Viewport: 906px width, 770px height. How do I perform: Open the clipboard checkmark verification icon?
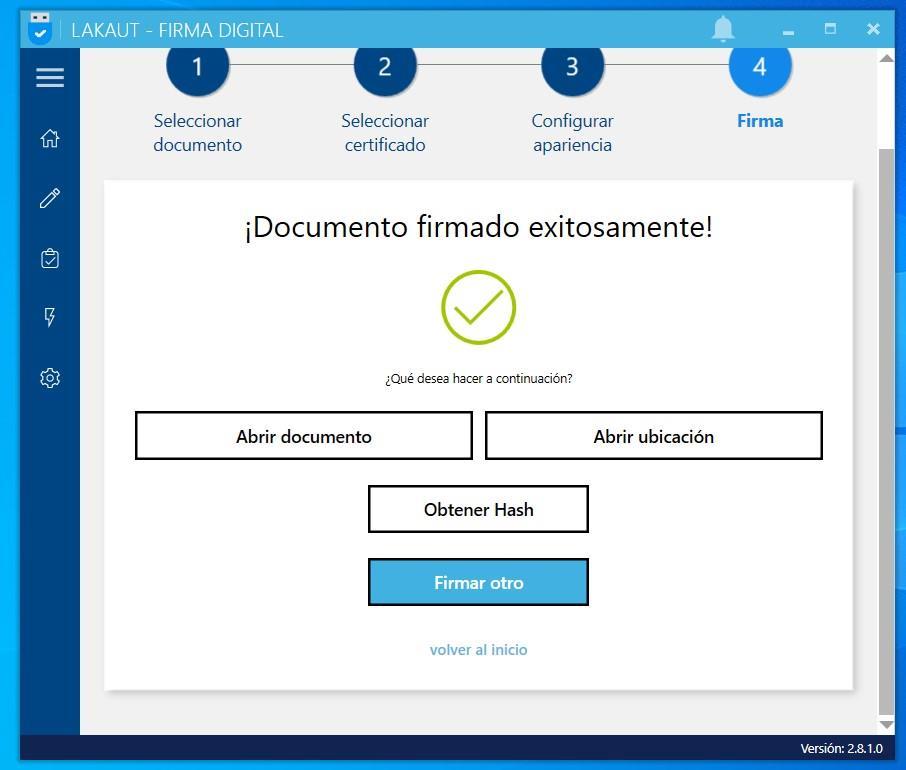tap(50, 258)
